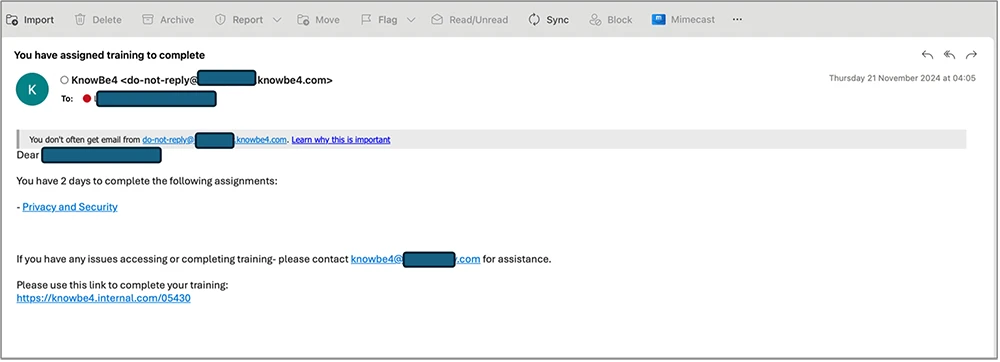Click 'Please use this link to complete your training'
Image resolution: width=1000 pixels, height=362 pixels.
coord(122,286)
